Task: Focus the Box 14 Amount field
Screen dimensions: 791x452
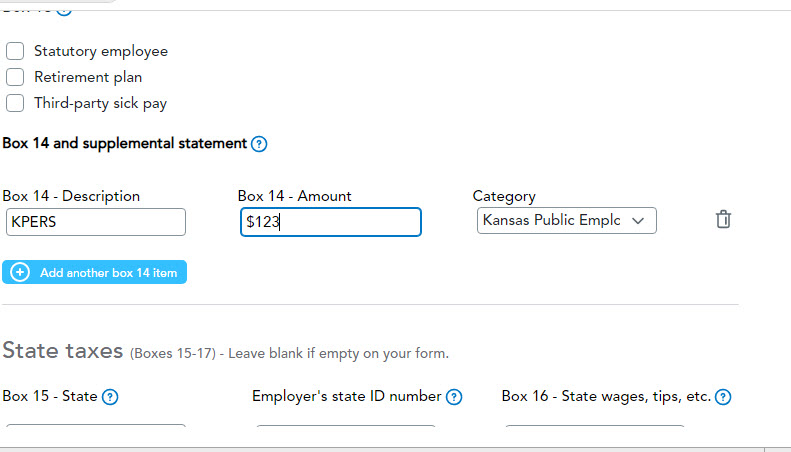Action: pos(329,222)
